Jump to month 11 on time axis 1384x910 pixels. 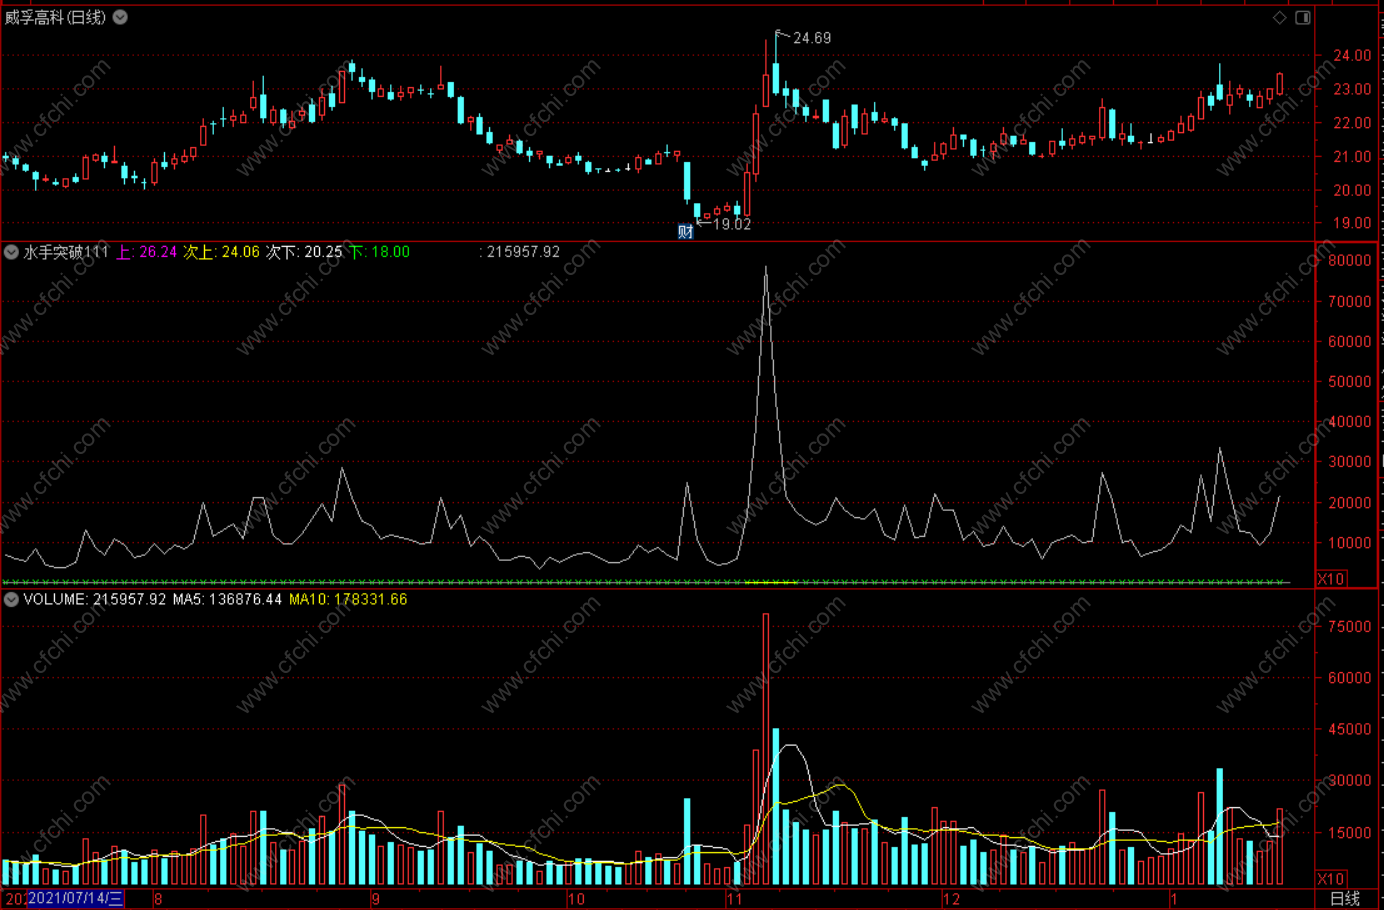(735, 899)
